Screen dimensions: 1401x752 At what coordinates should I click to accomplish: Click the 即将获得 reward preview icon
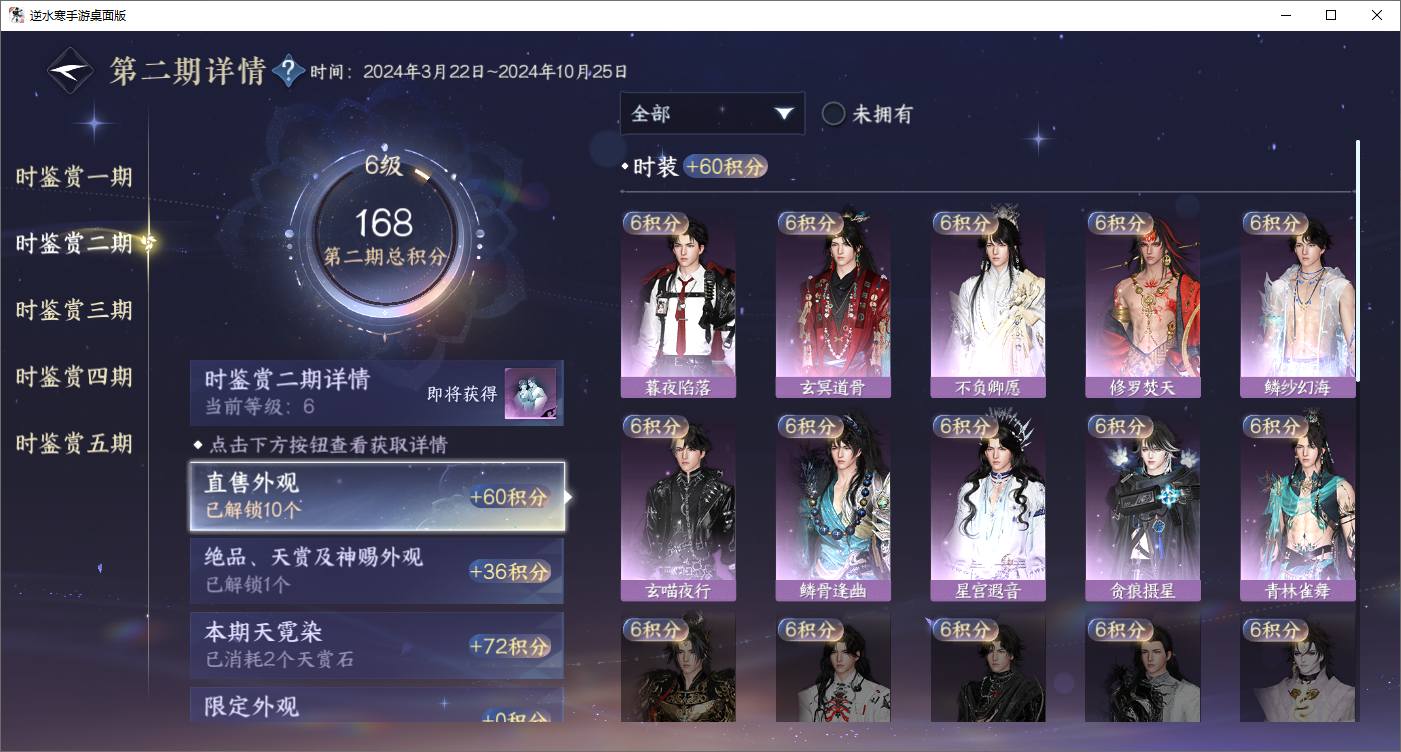[530, 394]
